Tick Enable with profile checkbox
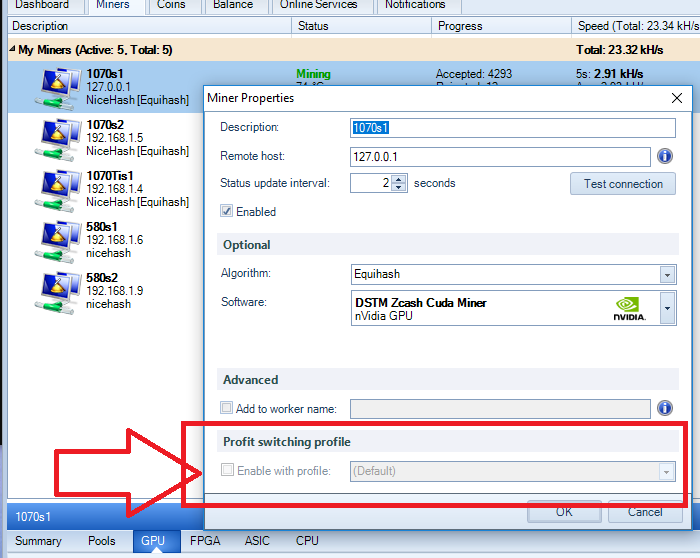Screen dimensions: 700x558 click(x=227, y=470)
